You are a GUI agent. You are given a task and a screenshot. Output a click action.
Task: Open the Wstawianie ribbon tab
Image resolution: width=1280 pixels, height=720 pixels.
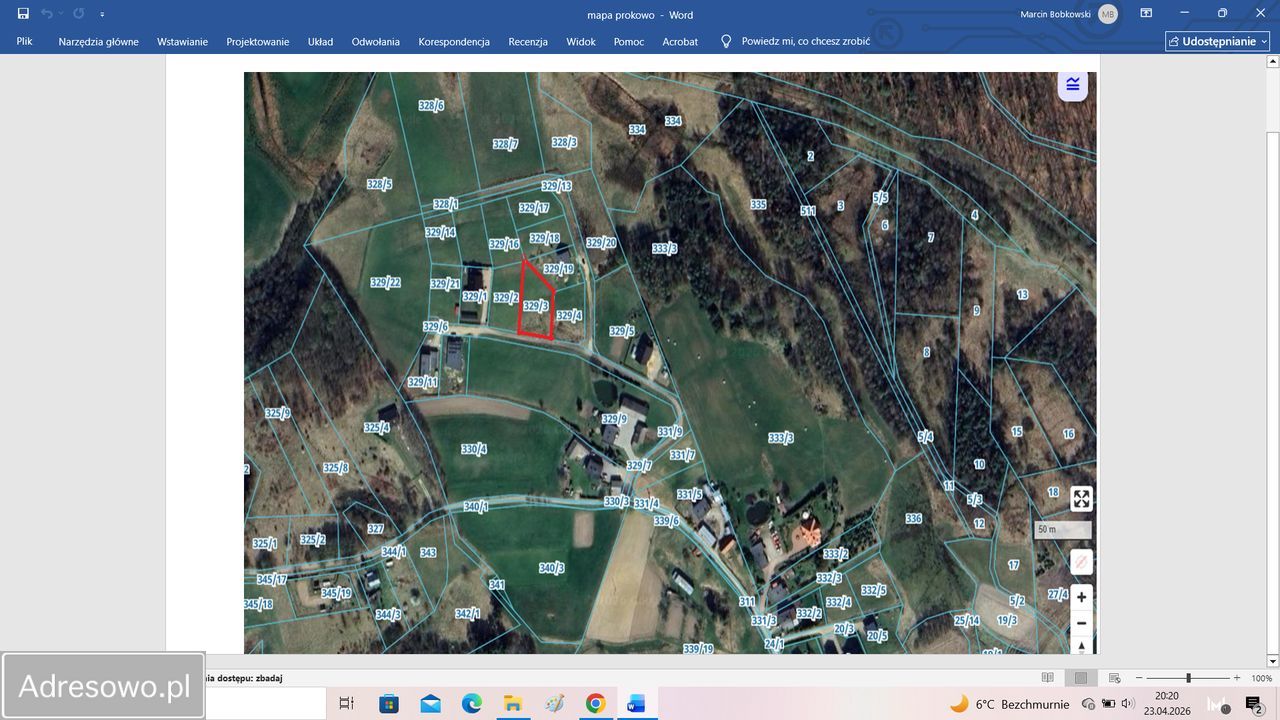(182, 42)
